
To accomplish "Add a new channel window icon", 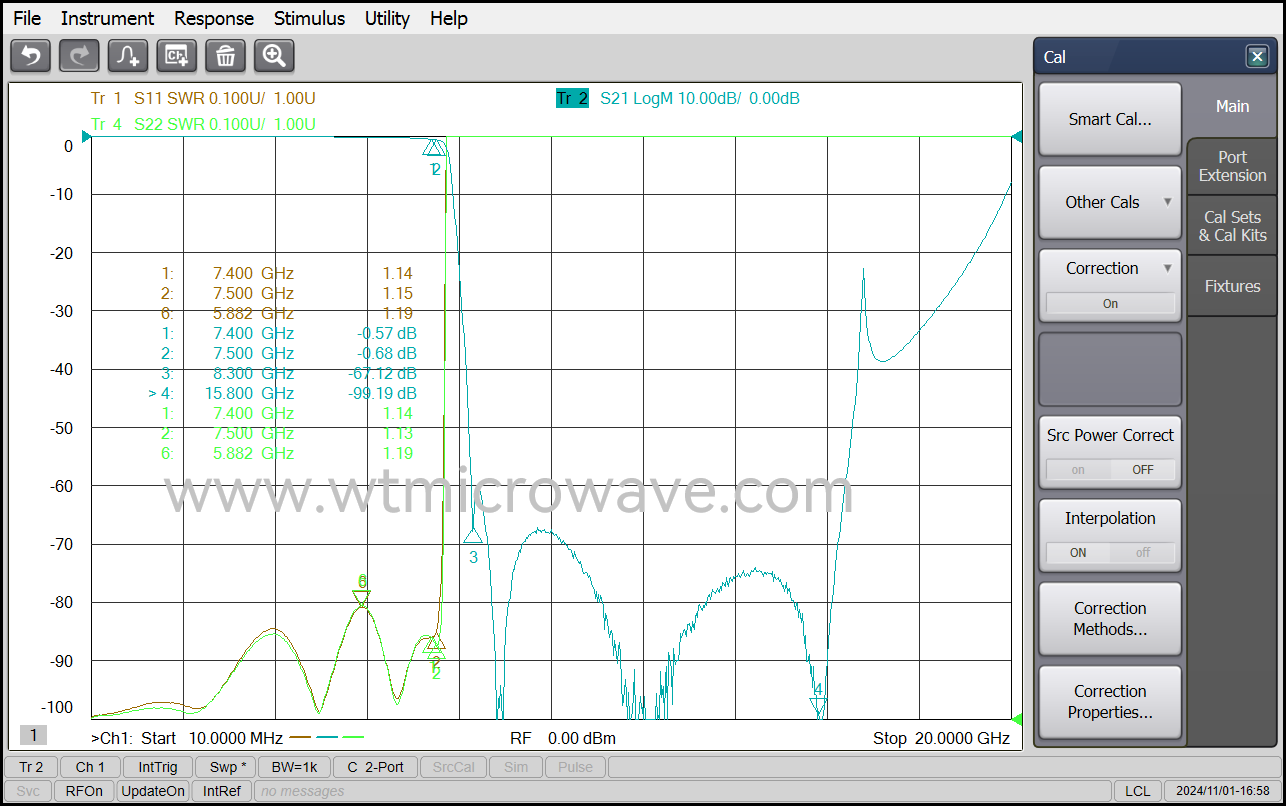I will [177, 56].
